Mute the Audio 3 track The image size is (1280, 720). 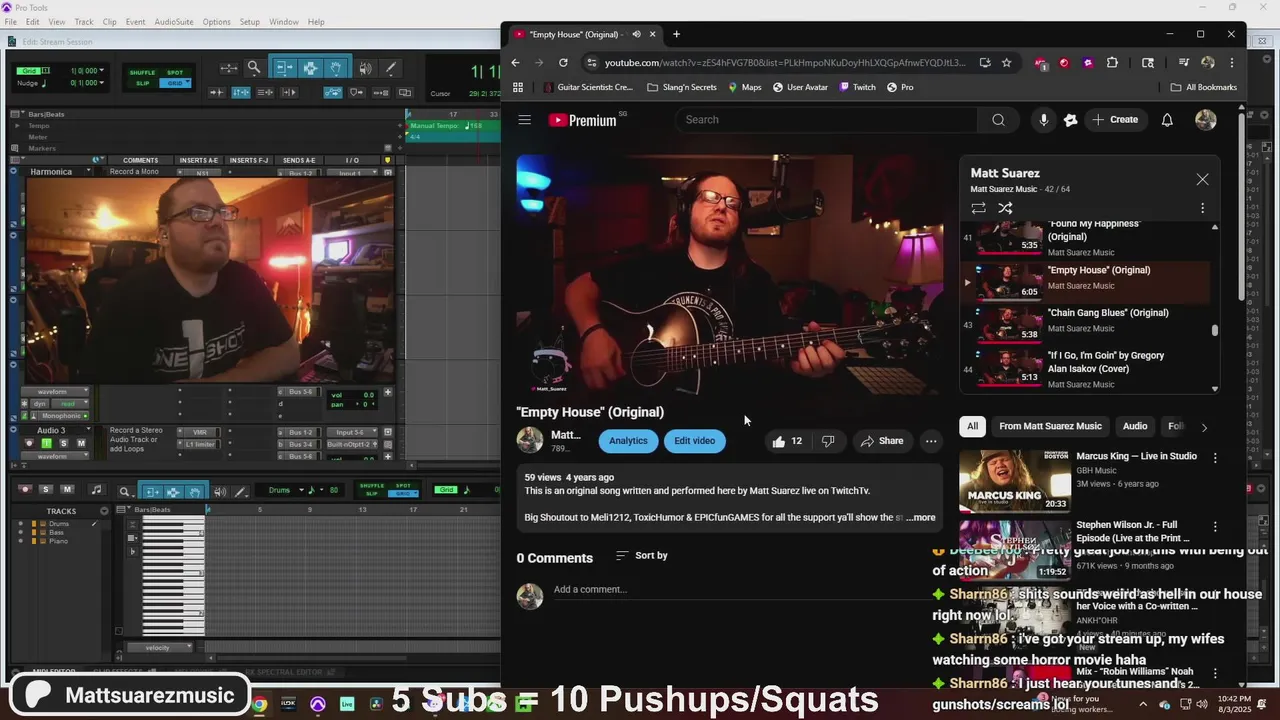point(81,443)
